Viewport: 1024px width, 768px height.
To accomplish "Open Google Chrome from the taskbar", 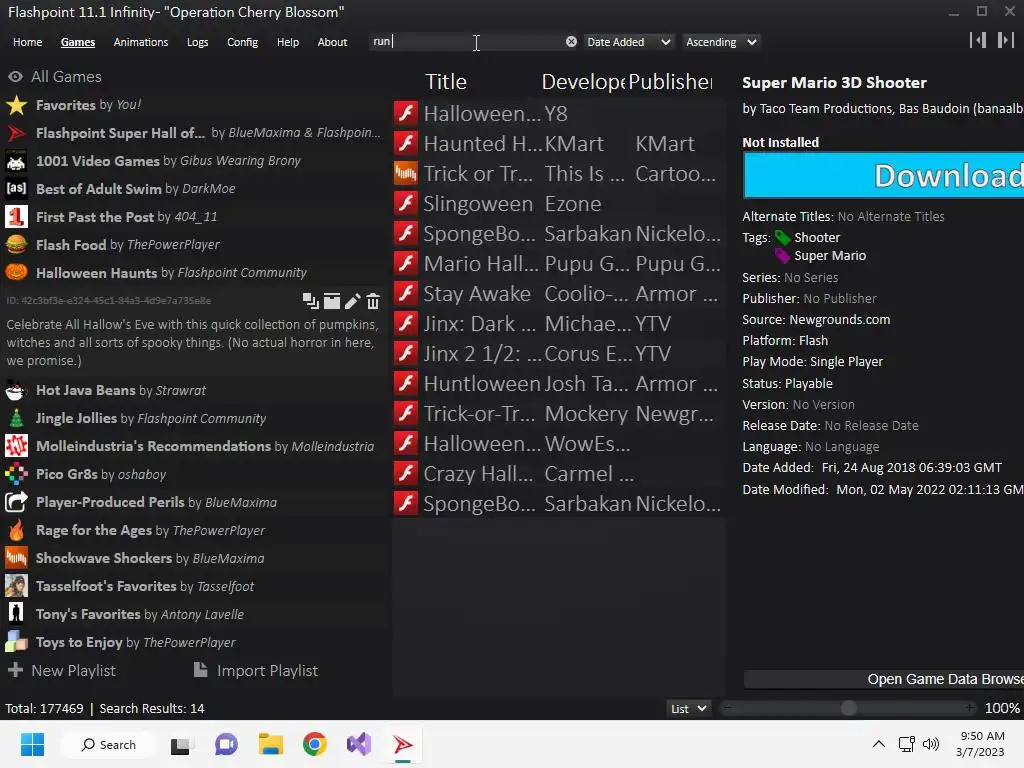I will (315, 744).
